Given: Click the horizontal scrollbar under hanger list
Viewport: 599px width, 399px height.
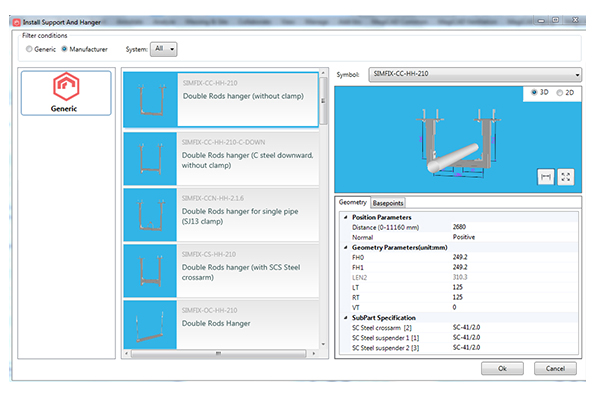Looking at the screenshot, I should [x=219, y=354].
